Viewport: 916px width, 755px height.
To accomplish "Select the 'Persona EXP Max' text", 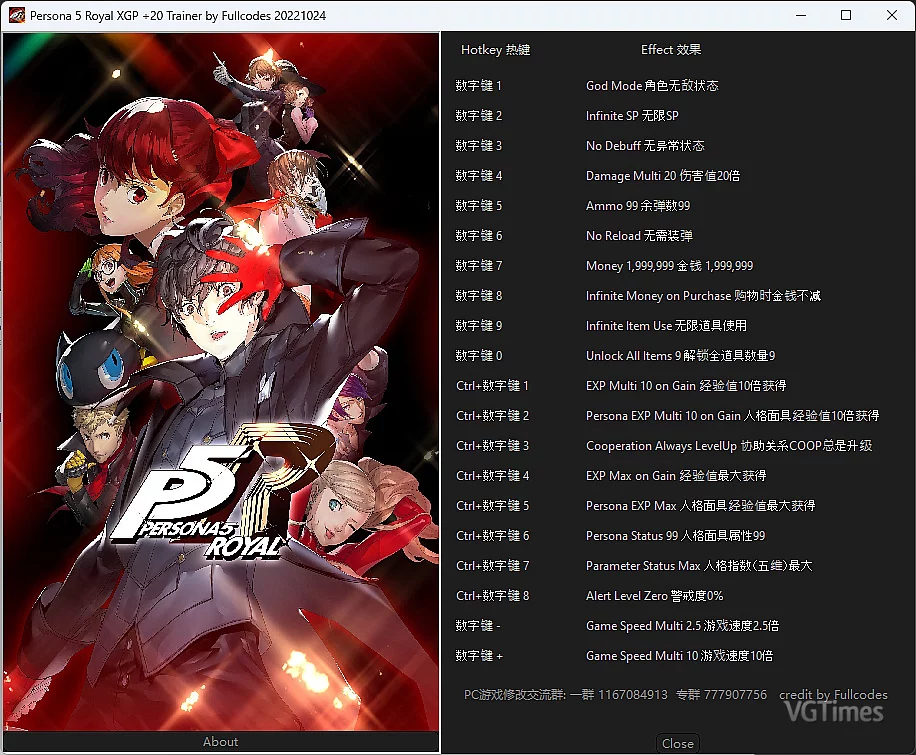I will coord(700,505).
